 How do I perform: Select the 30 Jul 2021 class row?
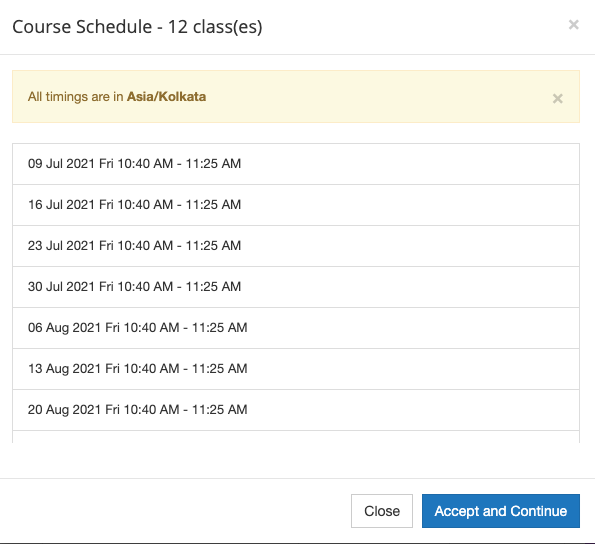pos(296,287)
